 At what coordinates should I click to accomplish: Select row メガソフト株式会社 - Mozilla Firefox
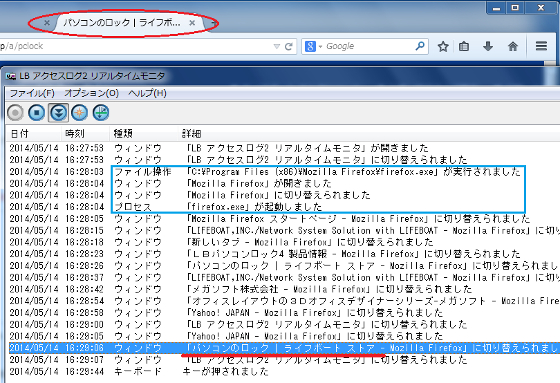coord(284,289)
